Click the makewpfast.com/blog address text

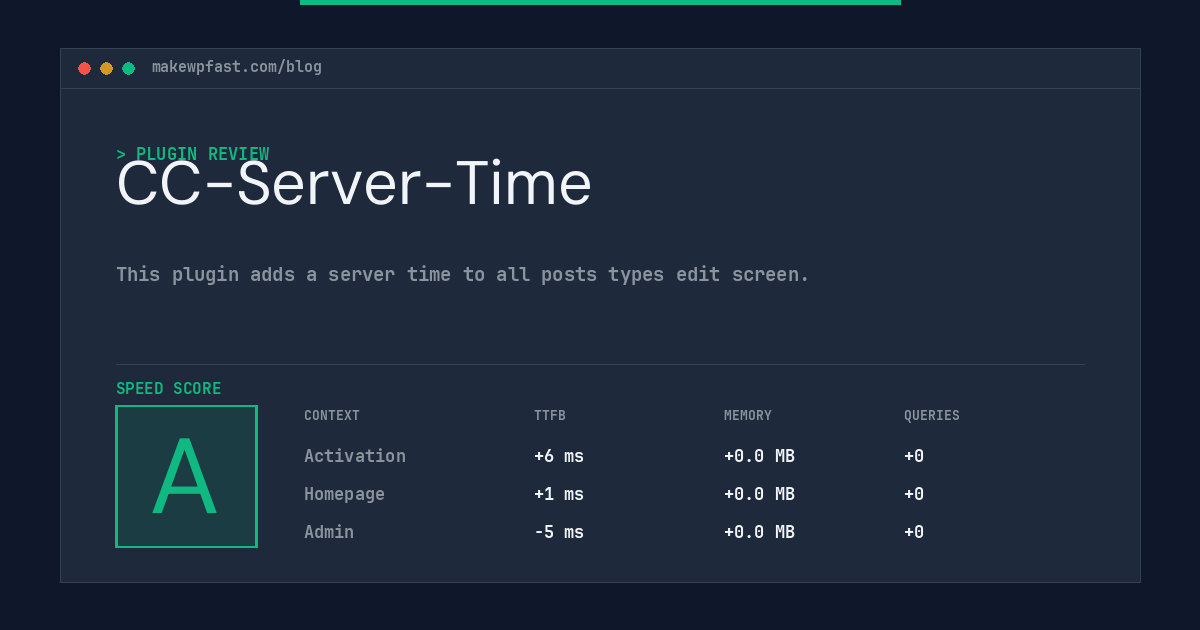[x=237, y=67]
